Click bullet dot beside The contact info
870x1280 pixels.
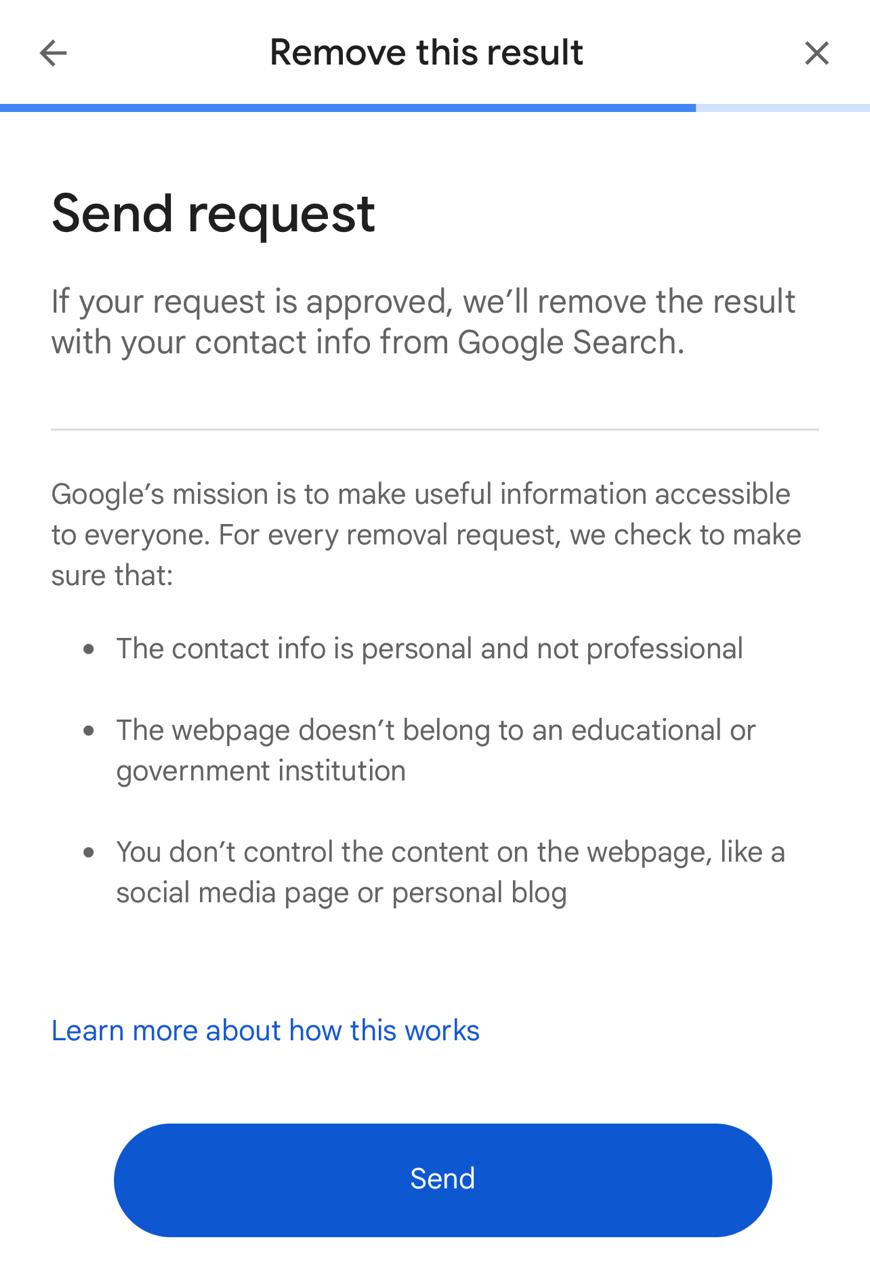(x=90, y=649)
